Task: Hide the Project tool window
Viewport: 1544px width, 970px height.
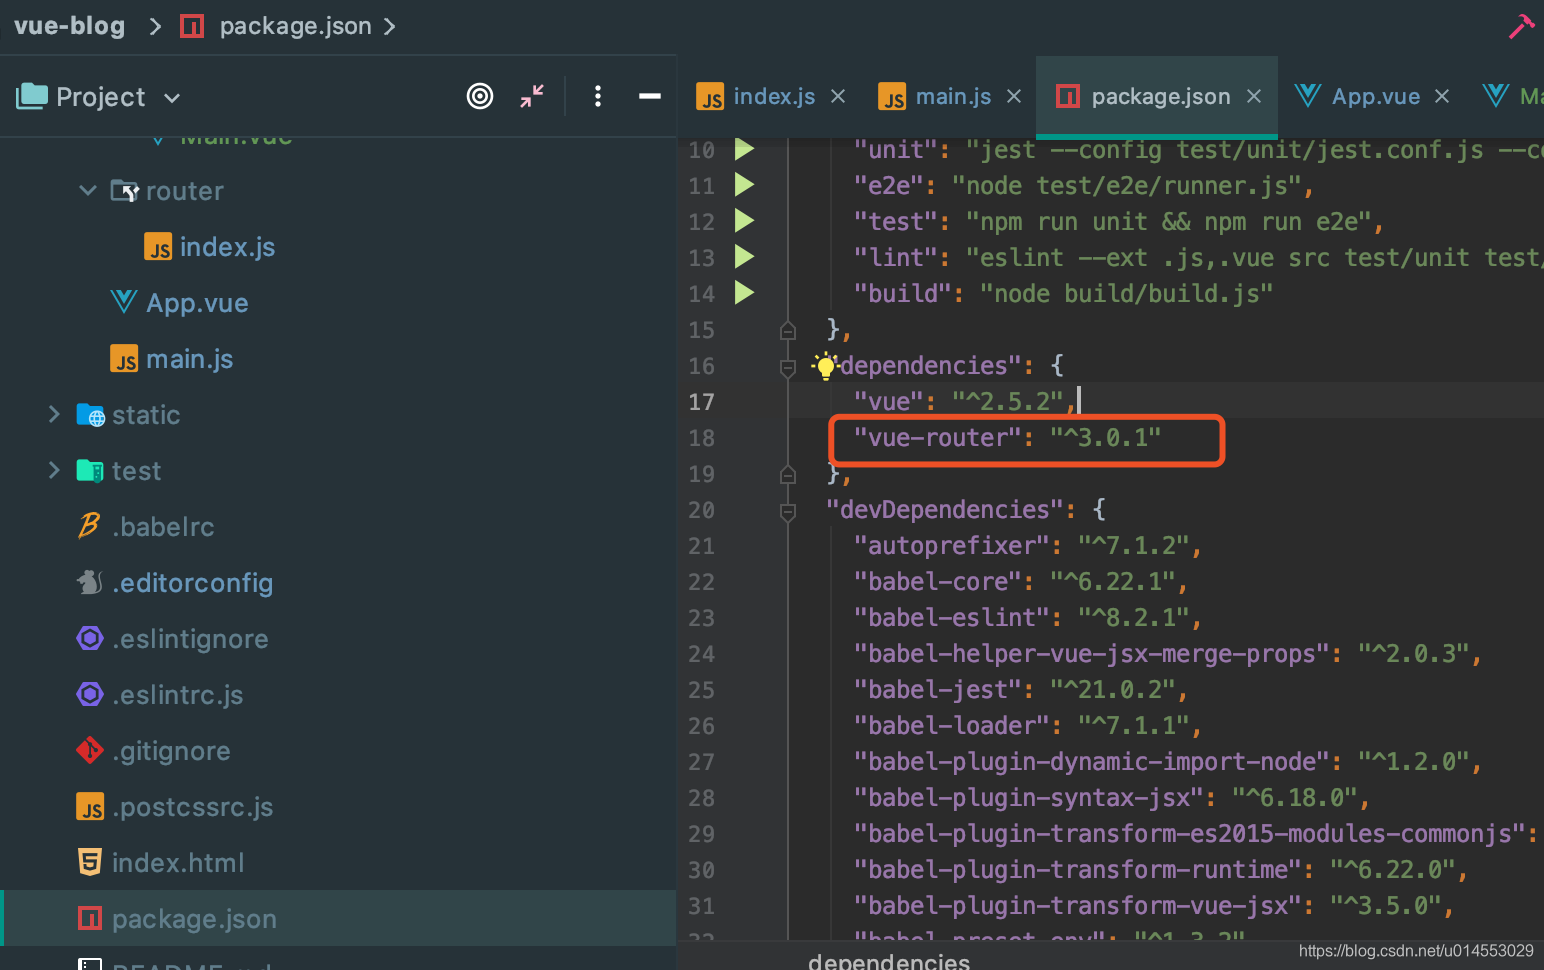Action: point(650,96)
